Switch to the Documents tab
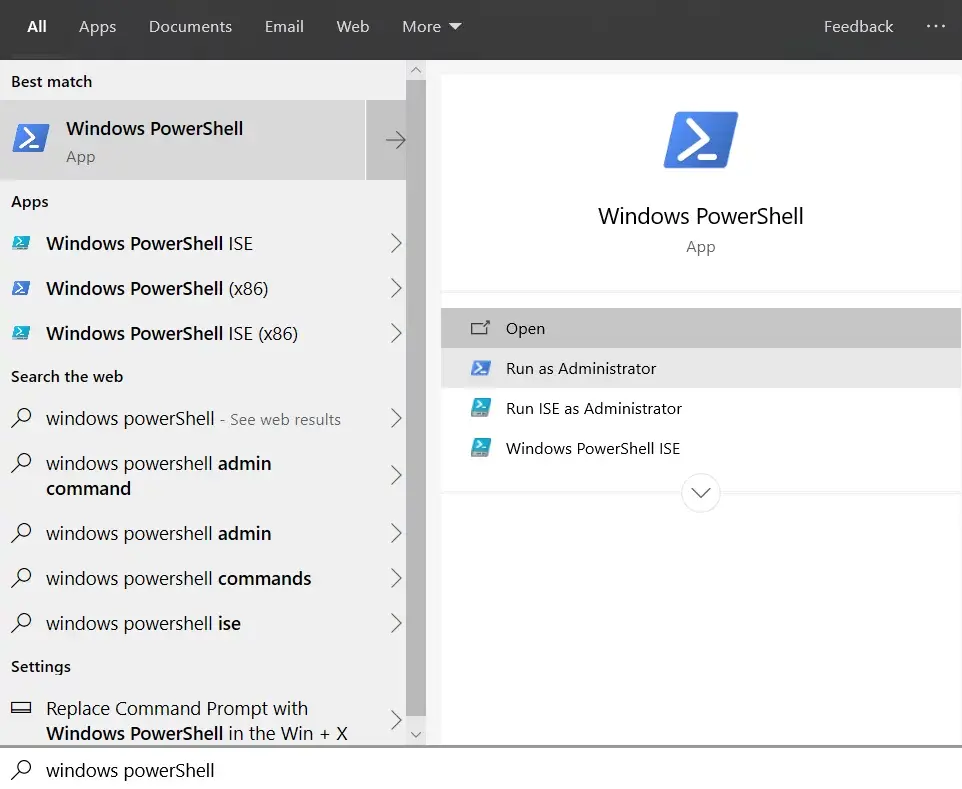The height and width of the screenshot is (789, 962). coord(190,27)
